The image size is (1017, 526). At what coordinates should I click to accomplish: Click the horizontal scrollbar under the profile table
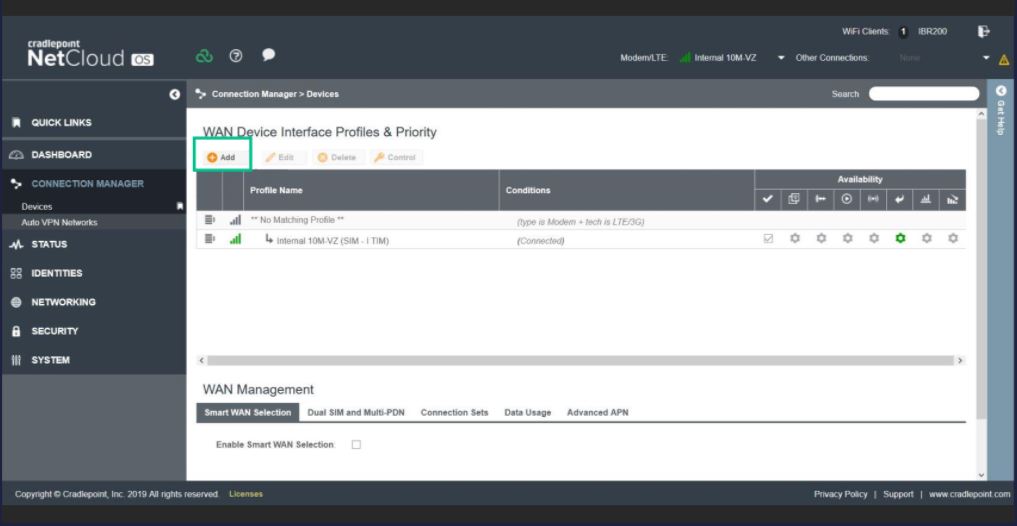click(x=580, y=360)
